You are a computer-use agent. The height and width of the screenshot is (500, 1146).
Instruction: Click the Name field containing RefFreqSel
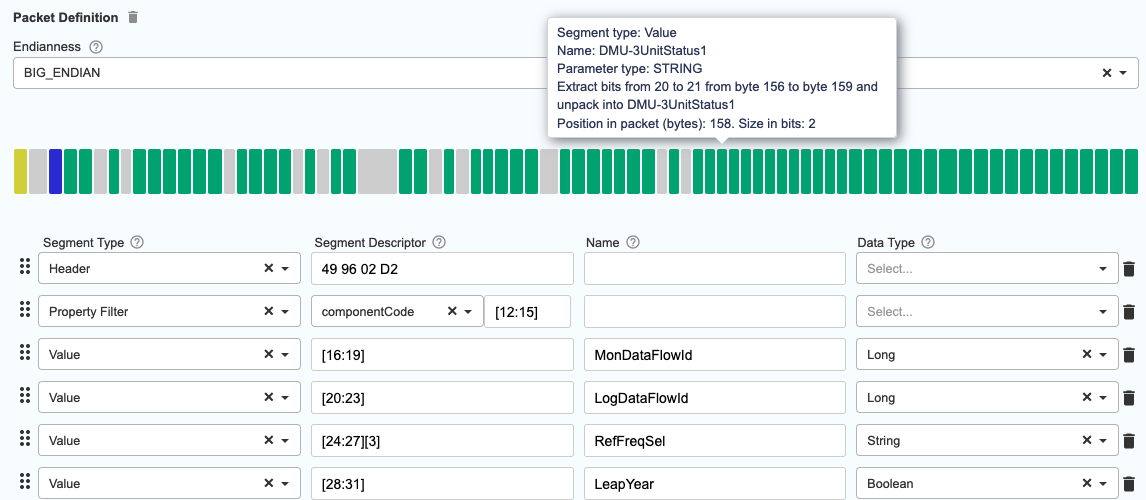pos(714,441)
